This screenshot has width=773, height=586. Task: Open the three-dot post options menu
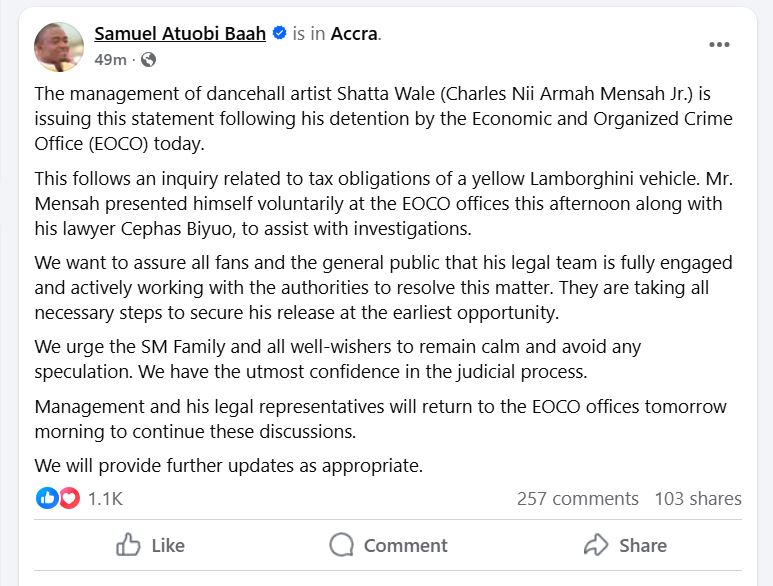(719, 44)
